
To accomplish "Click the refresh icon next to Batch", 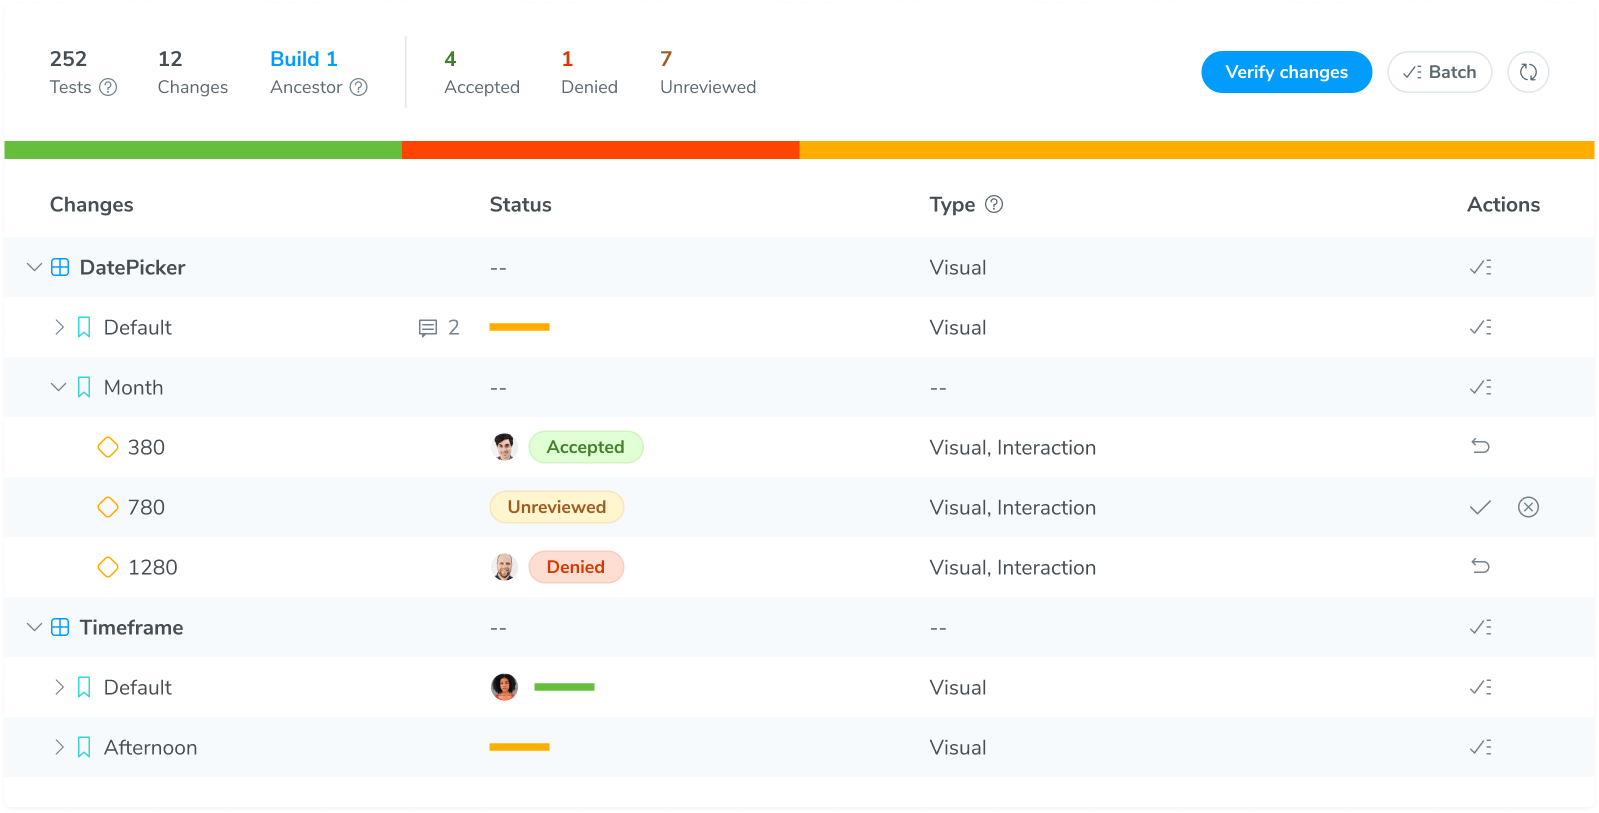I will [x=1528, y=72].
